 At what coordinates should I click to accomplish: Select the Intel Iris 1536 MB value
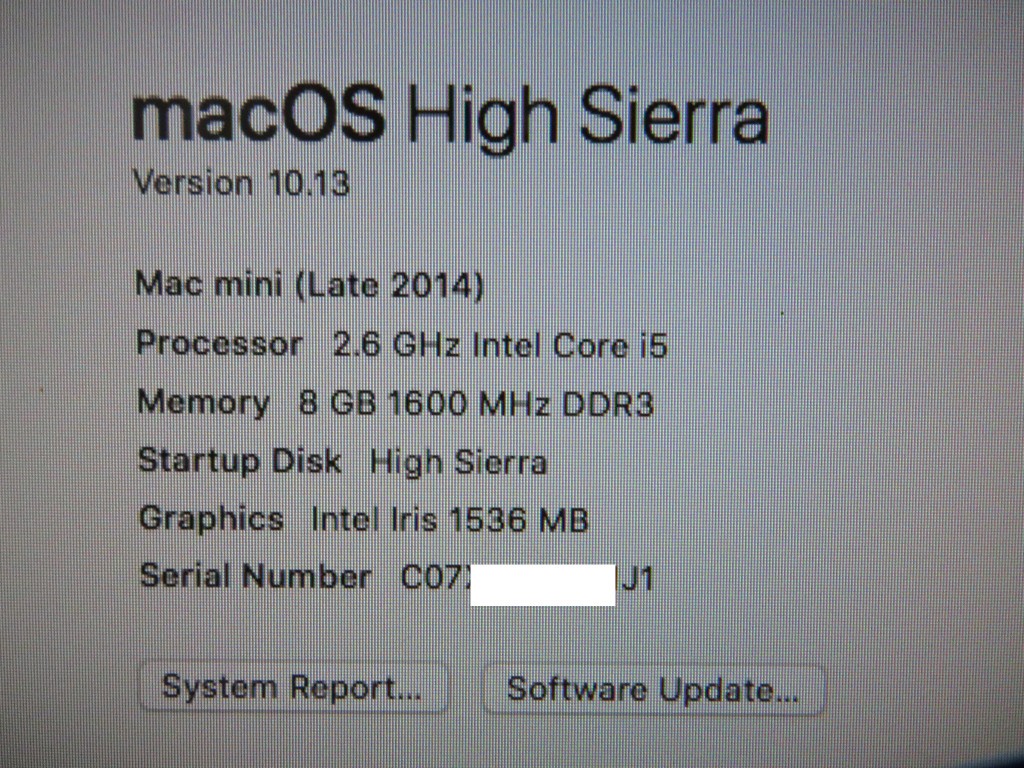coord(450,520)
